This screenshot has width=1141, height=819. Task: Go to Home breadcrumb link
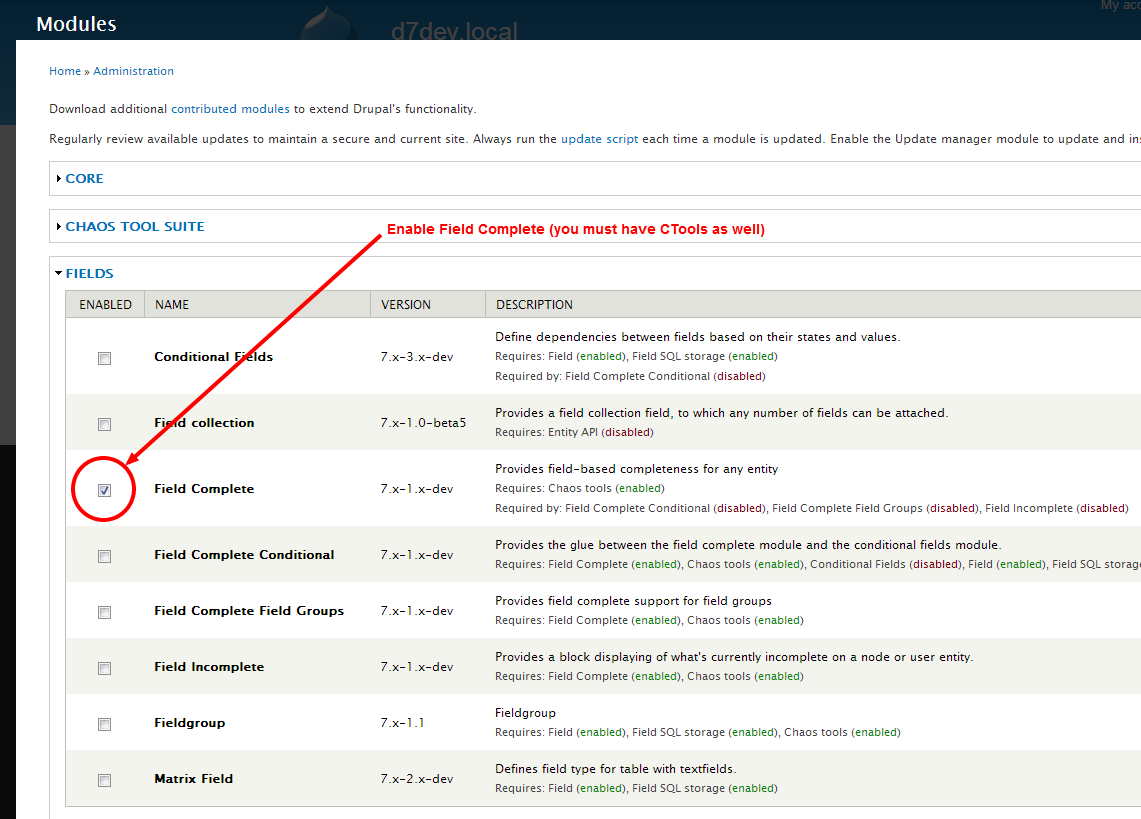(x=65, y=72)
